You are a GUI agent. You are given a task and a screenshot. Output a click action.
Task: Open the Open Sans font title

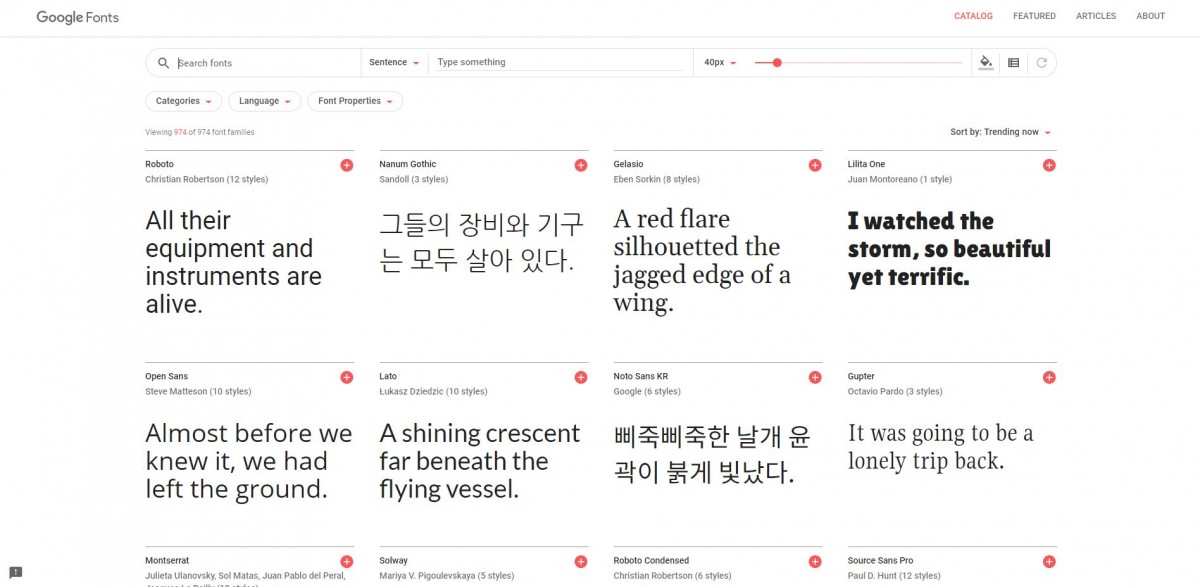tap(166, 376)
